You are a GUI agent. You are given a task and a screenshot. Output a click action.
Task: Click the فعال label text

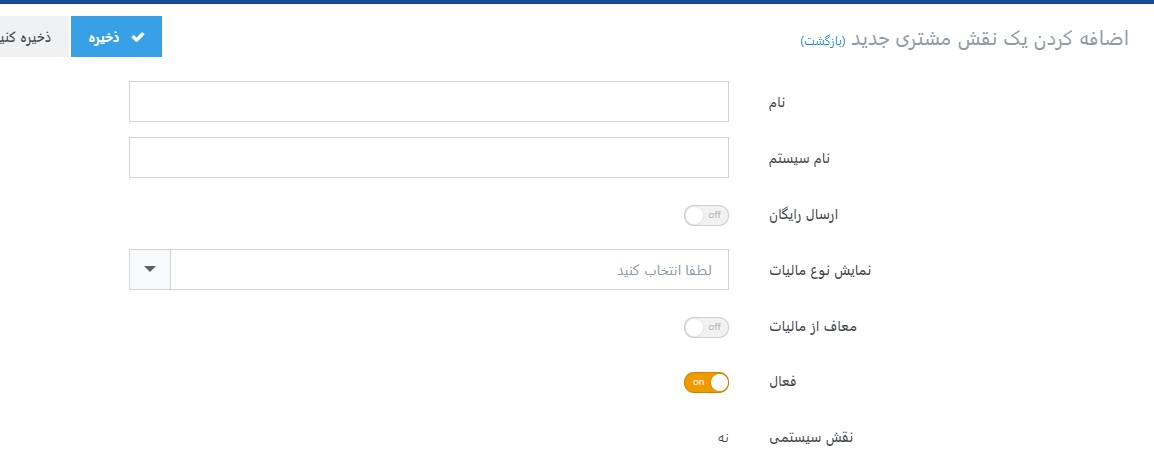(x=780, y=382)
